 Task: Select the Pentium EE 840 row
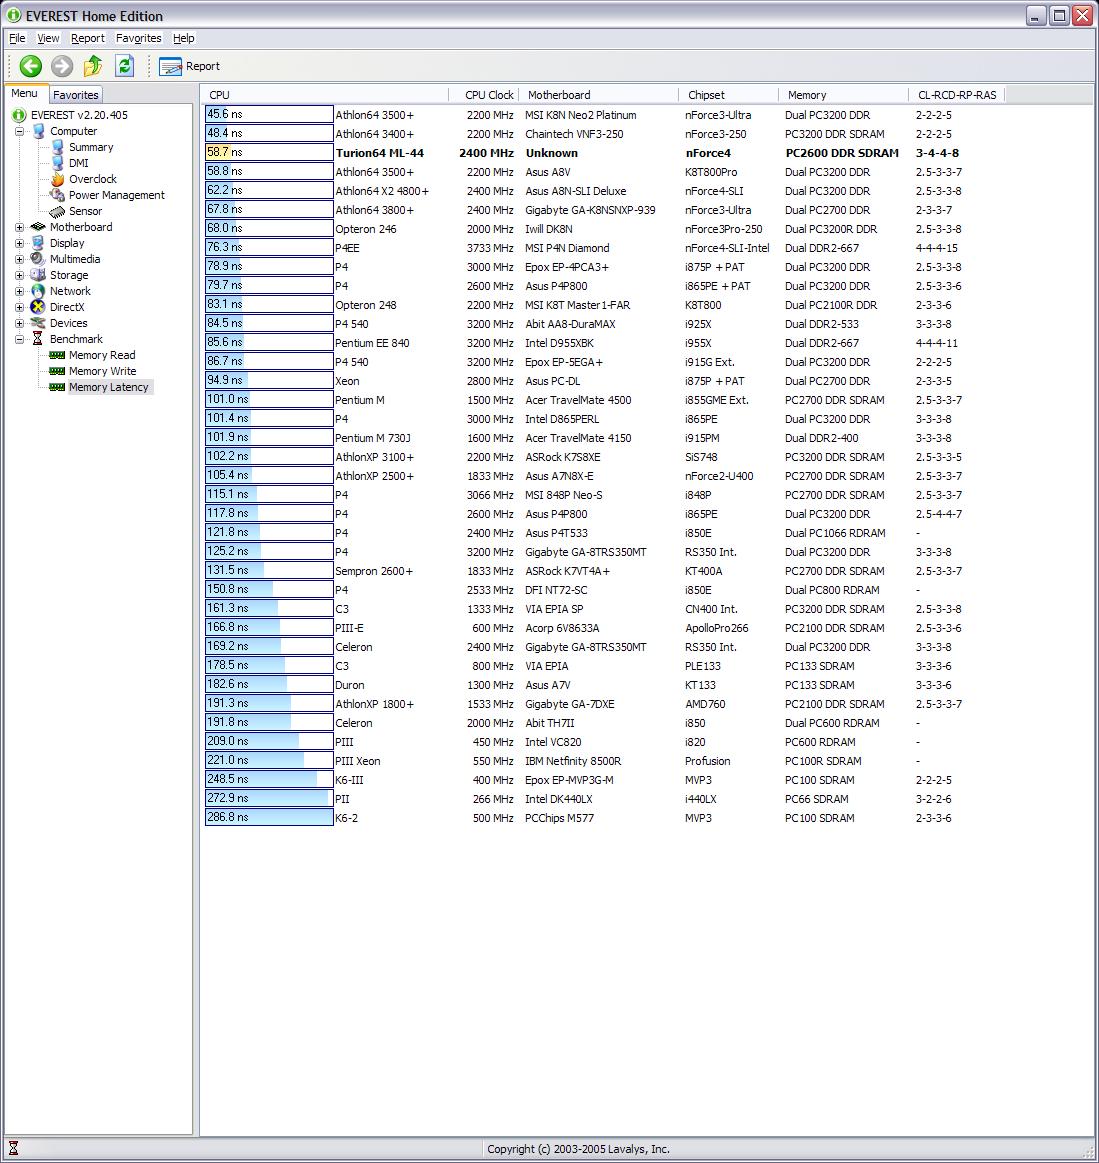pos(582,343)
